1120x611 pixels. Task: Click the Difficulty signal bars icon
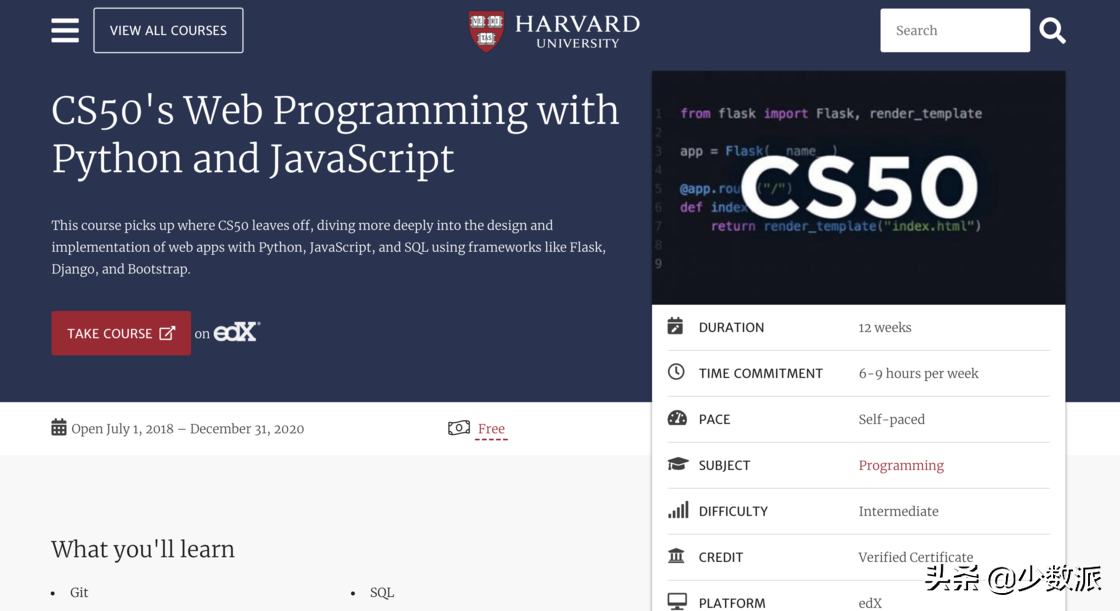[x=678, y=510]
